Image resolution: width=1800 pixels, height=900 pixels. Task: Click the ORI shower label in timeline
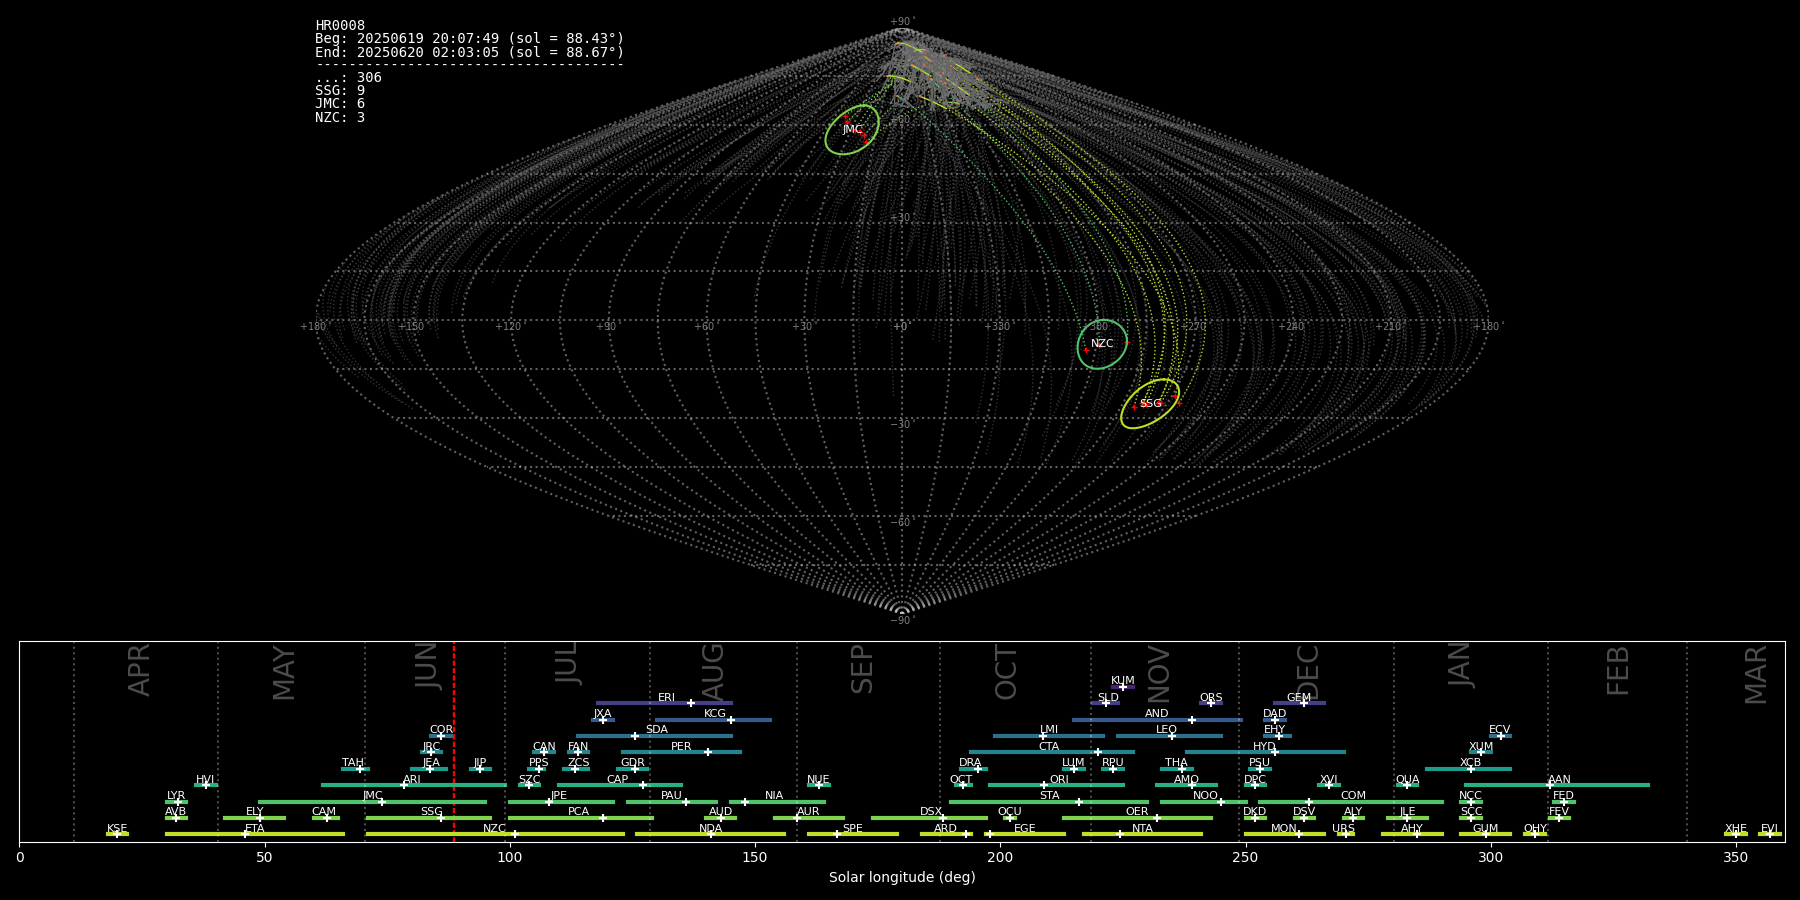click(x=1059, y=780)
